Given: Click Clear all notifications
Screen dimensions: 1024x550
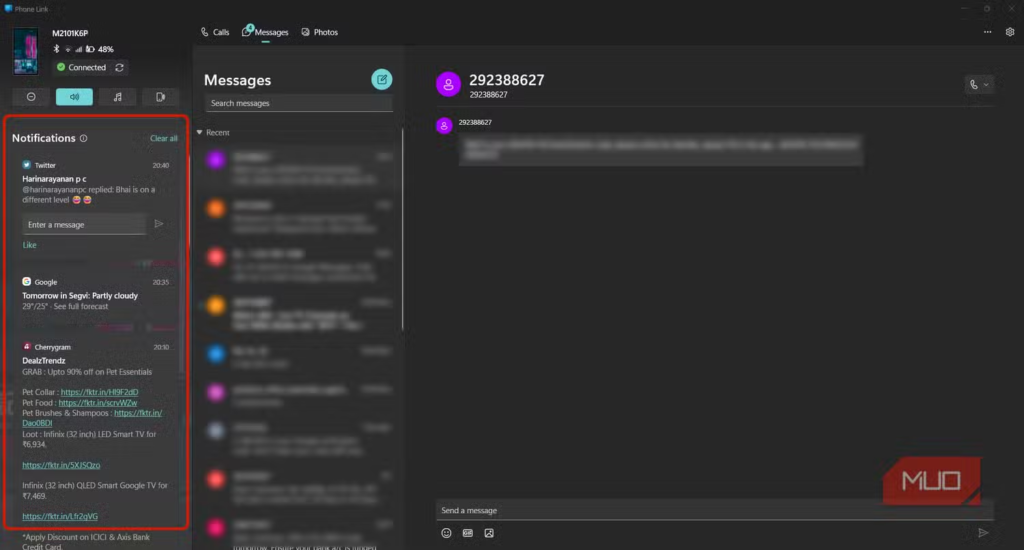Looking at the screenshot, I should [x=163, y=139].
